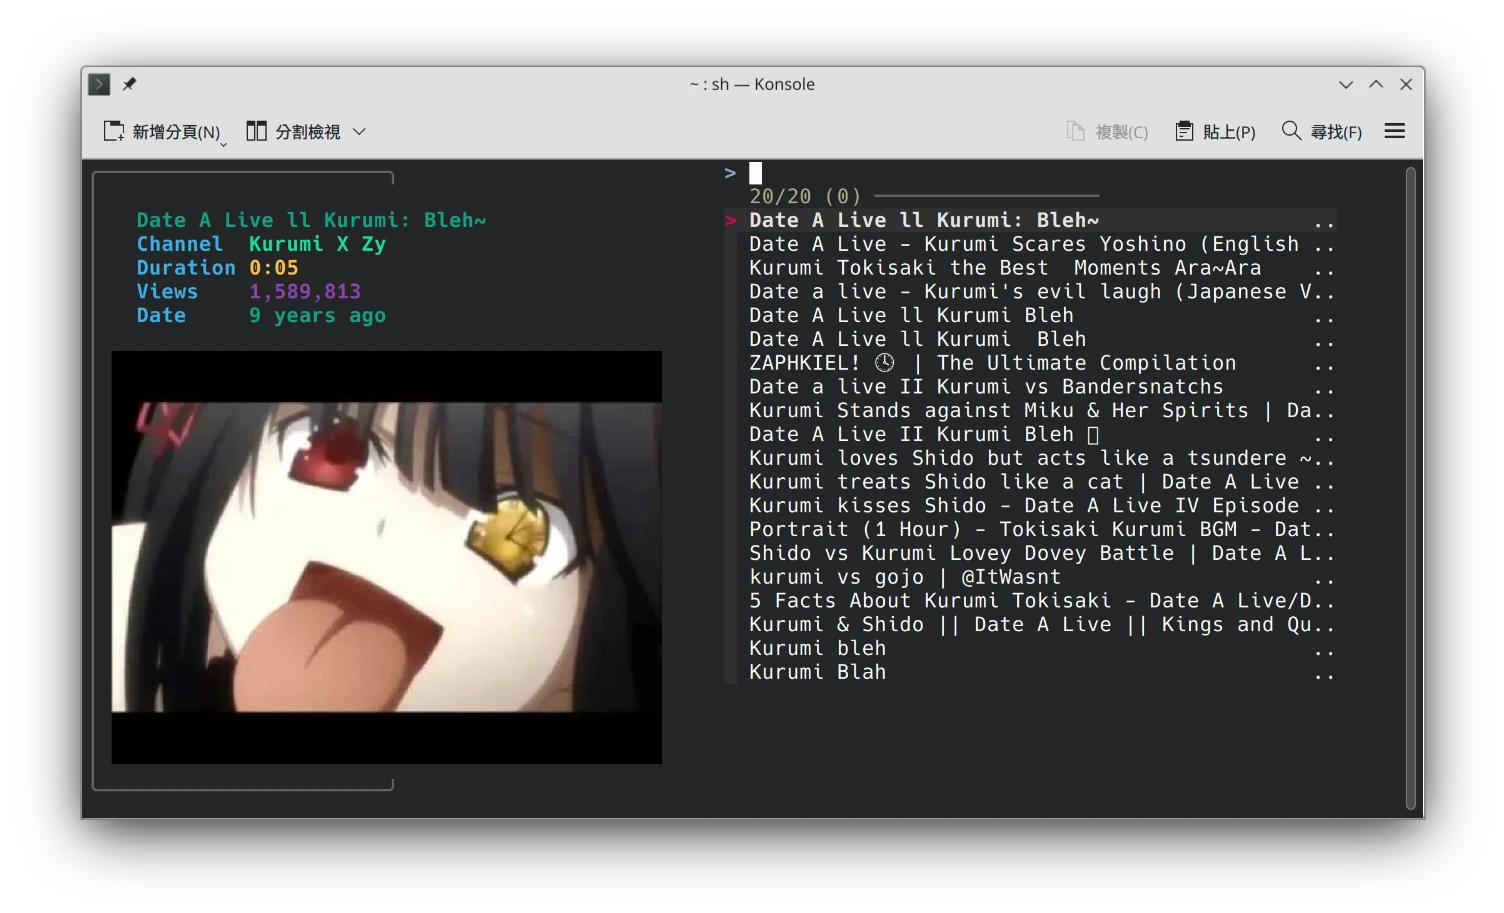The image size is (1504, 913).
Task: Click the Kurumi video thumbnail preview
Action: (387, 557)
